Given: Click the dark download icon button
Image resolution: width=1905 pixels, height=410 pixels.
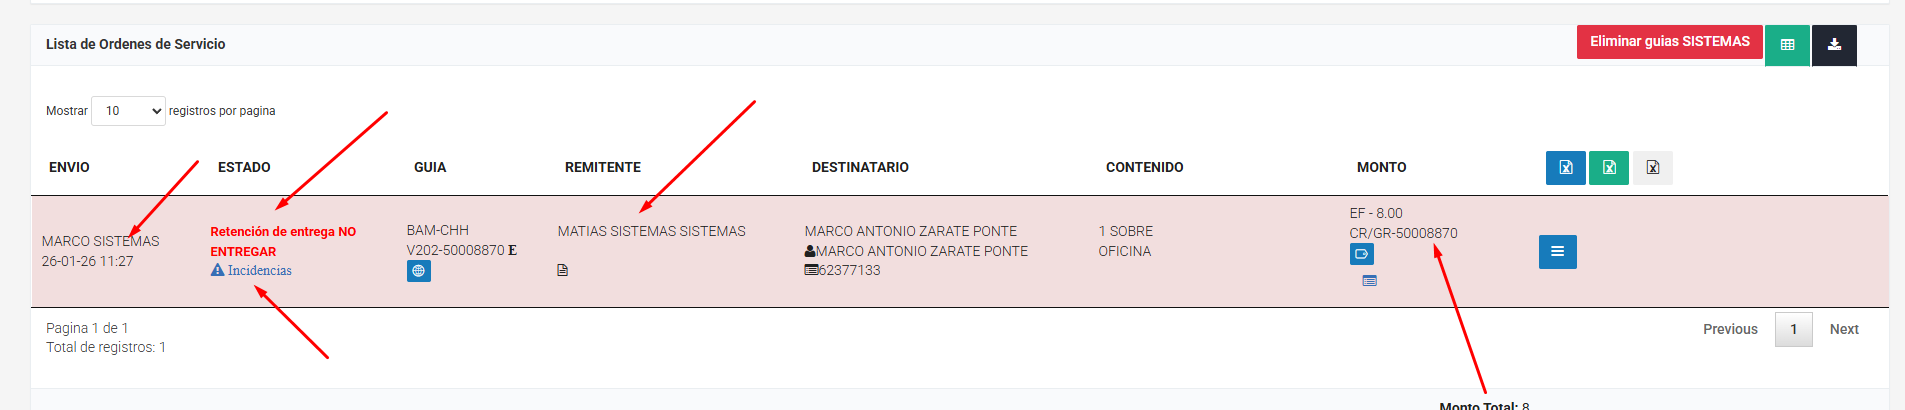Looking at the screenshot, I should [x=1834, y=45].
